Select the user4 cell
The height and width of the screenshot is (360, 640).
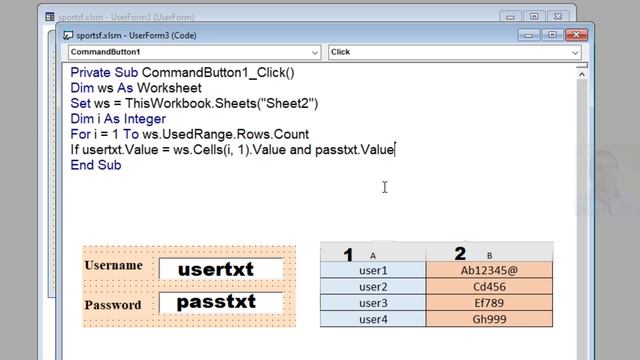(373, 319)
